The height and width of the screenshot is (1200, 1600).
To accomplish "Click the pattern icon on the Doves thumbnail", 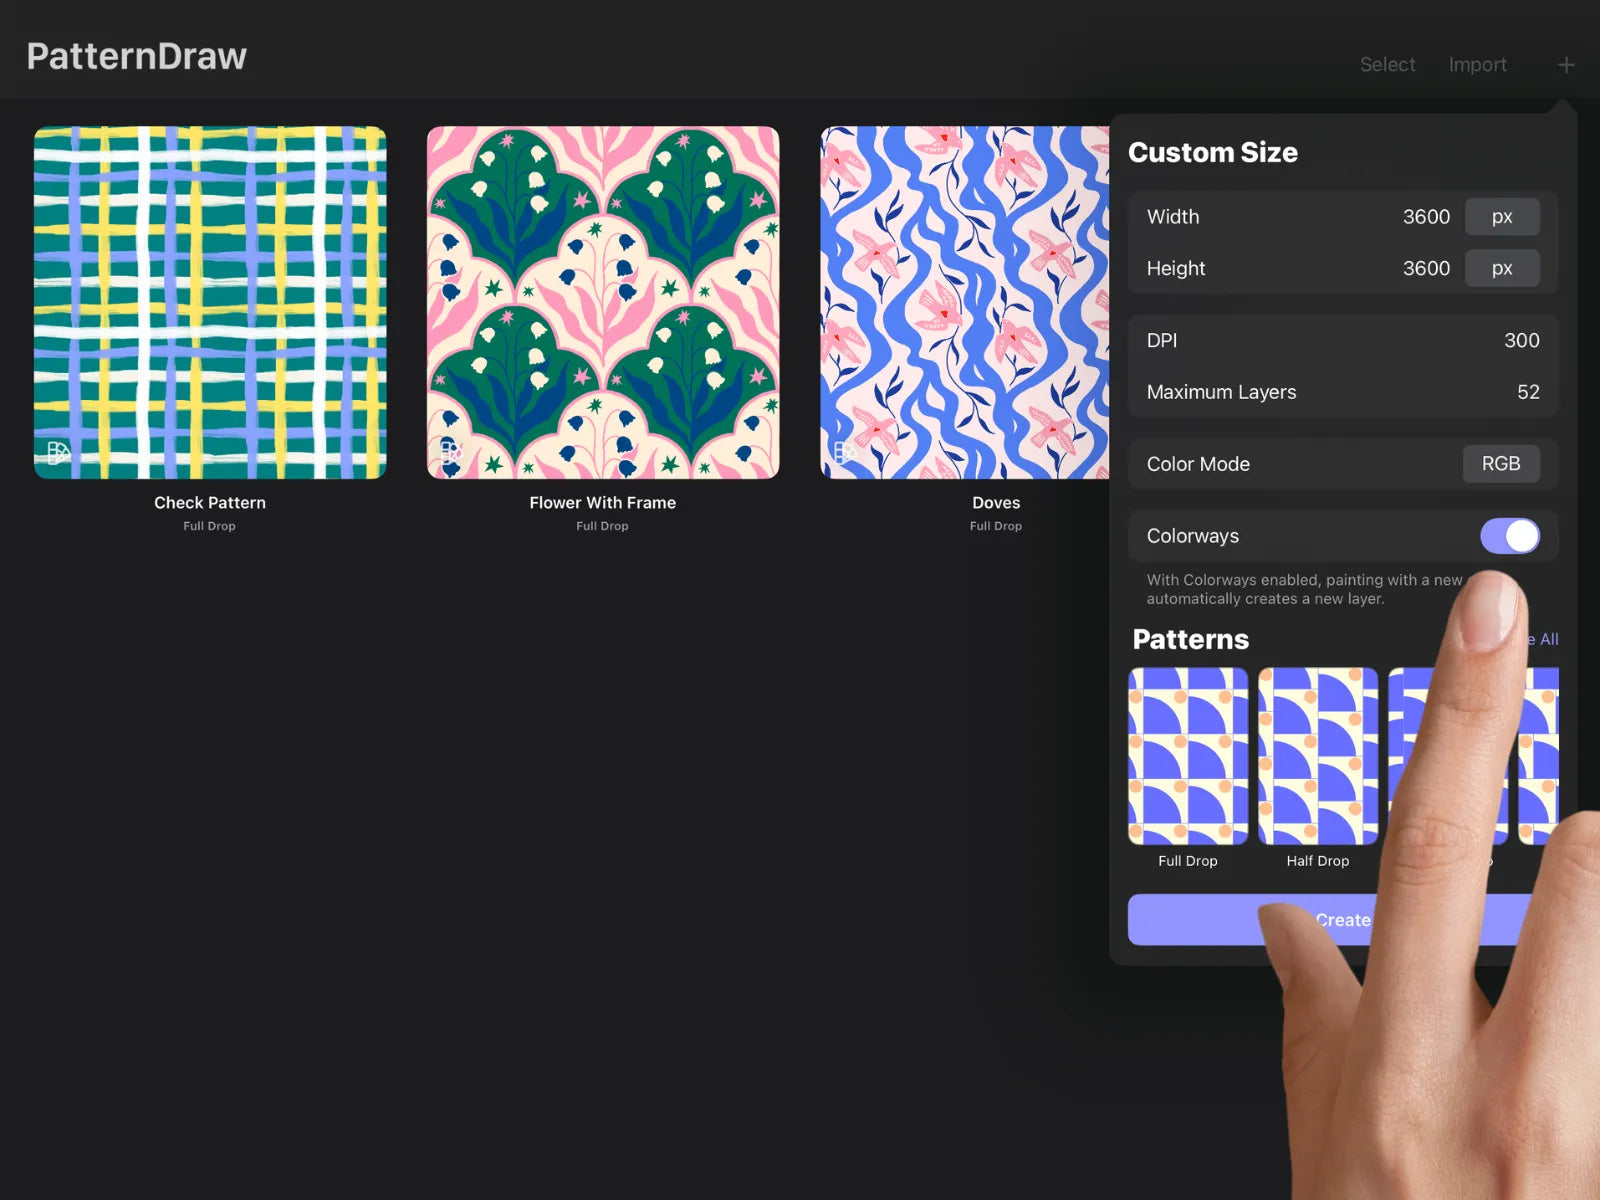I will point(845,452).
